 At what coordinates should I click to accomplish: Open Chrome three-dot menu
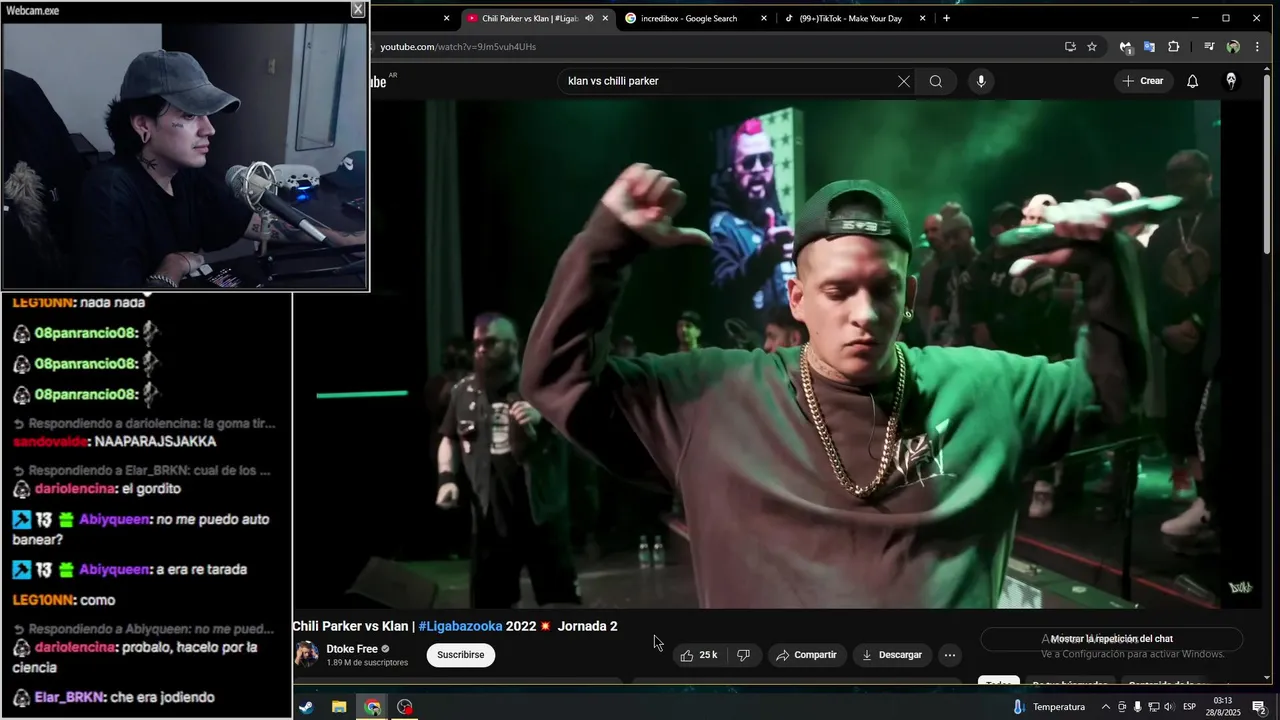(x=1256, y=46)
